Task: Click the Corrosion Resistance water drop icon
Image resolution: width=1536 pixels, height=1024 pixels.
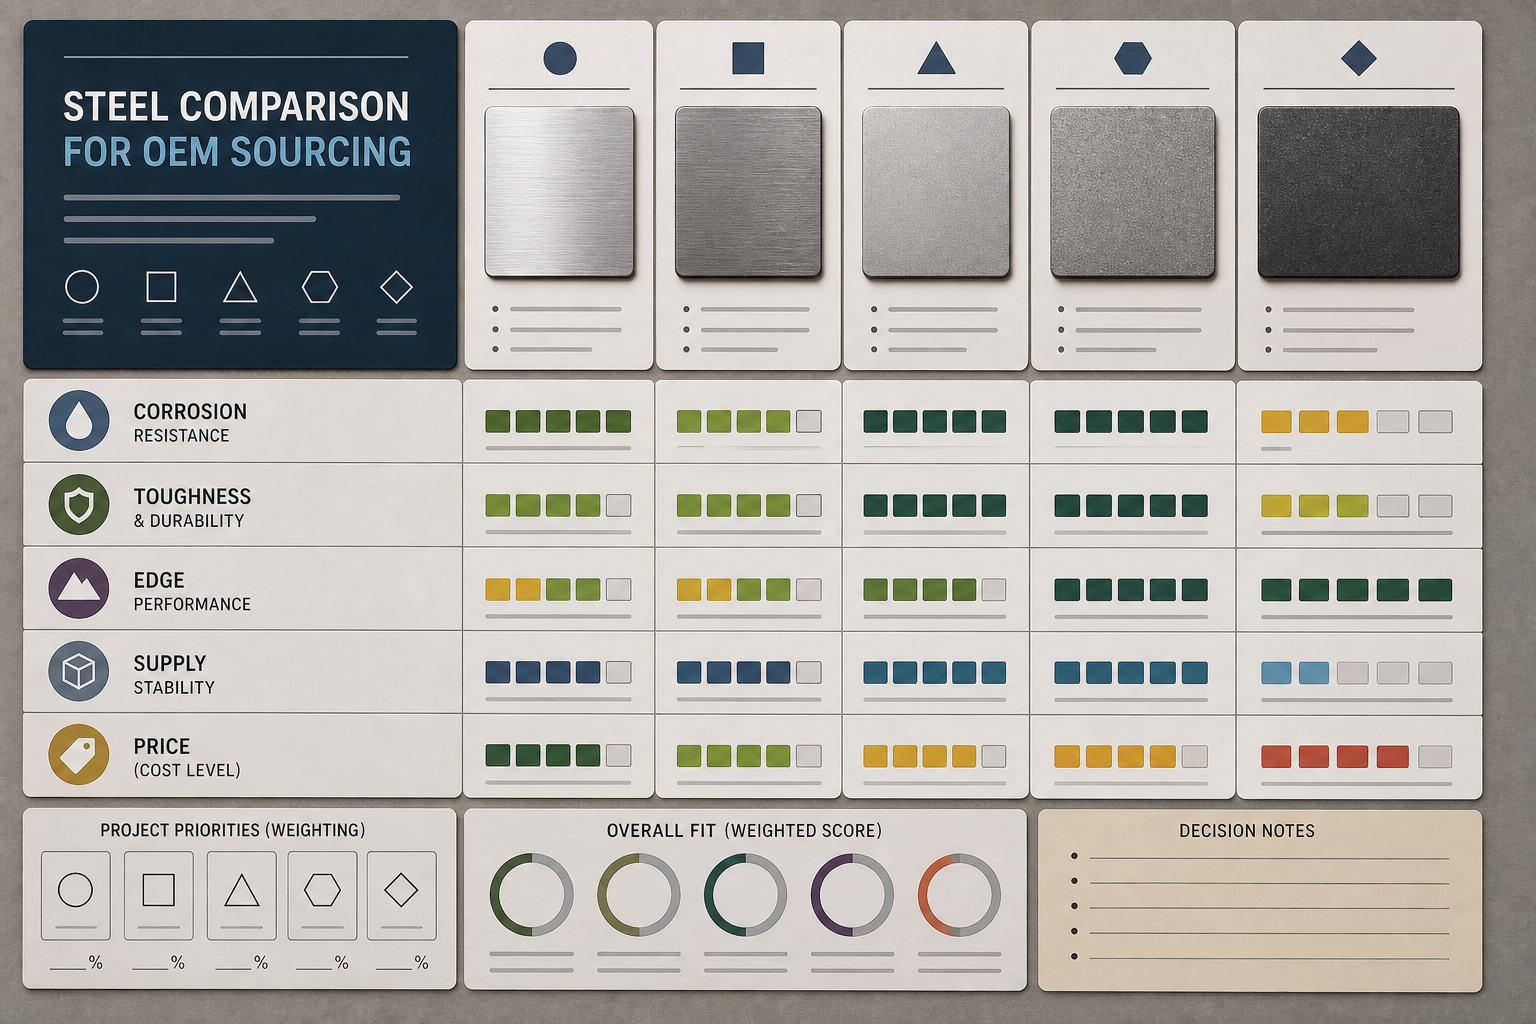Action: [x=79, y=421]
